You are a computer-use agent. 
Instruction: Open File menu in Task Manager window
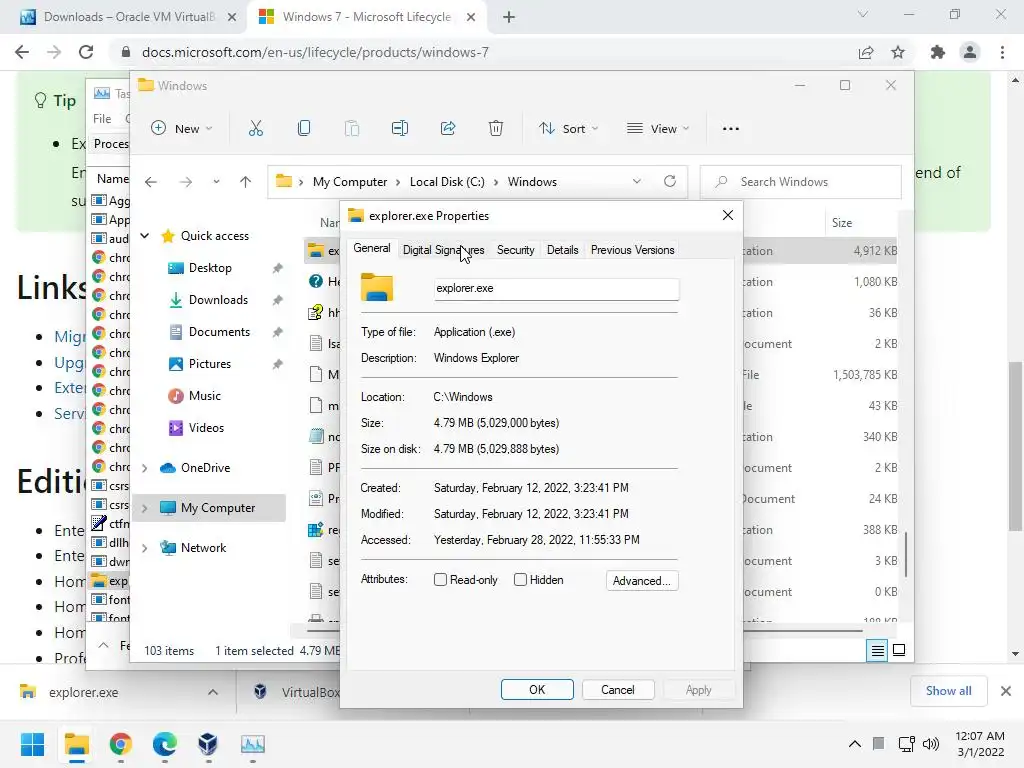click(102, 119)
